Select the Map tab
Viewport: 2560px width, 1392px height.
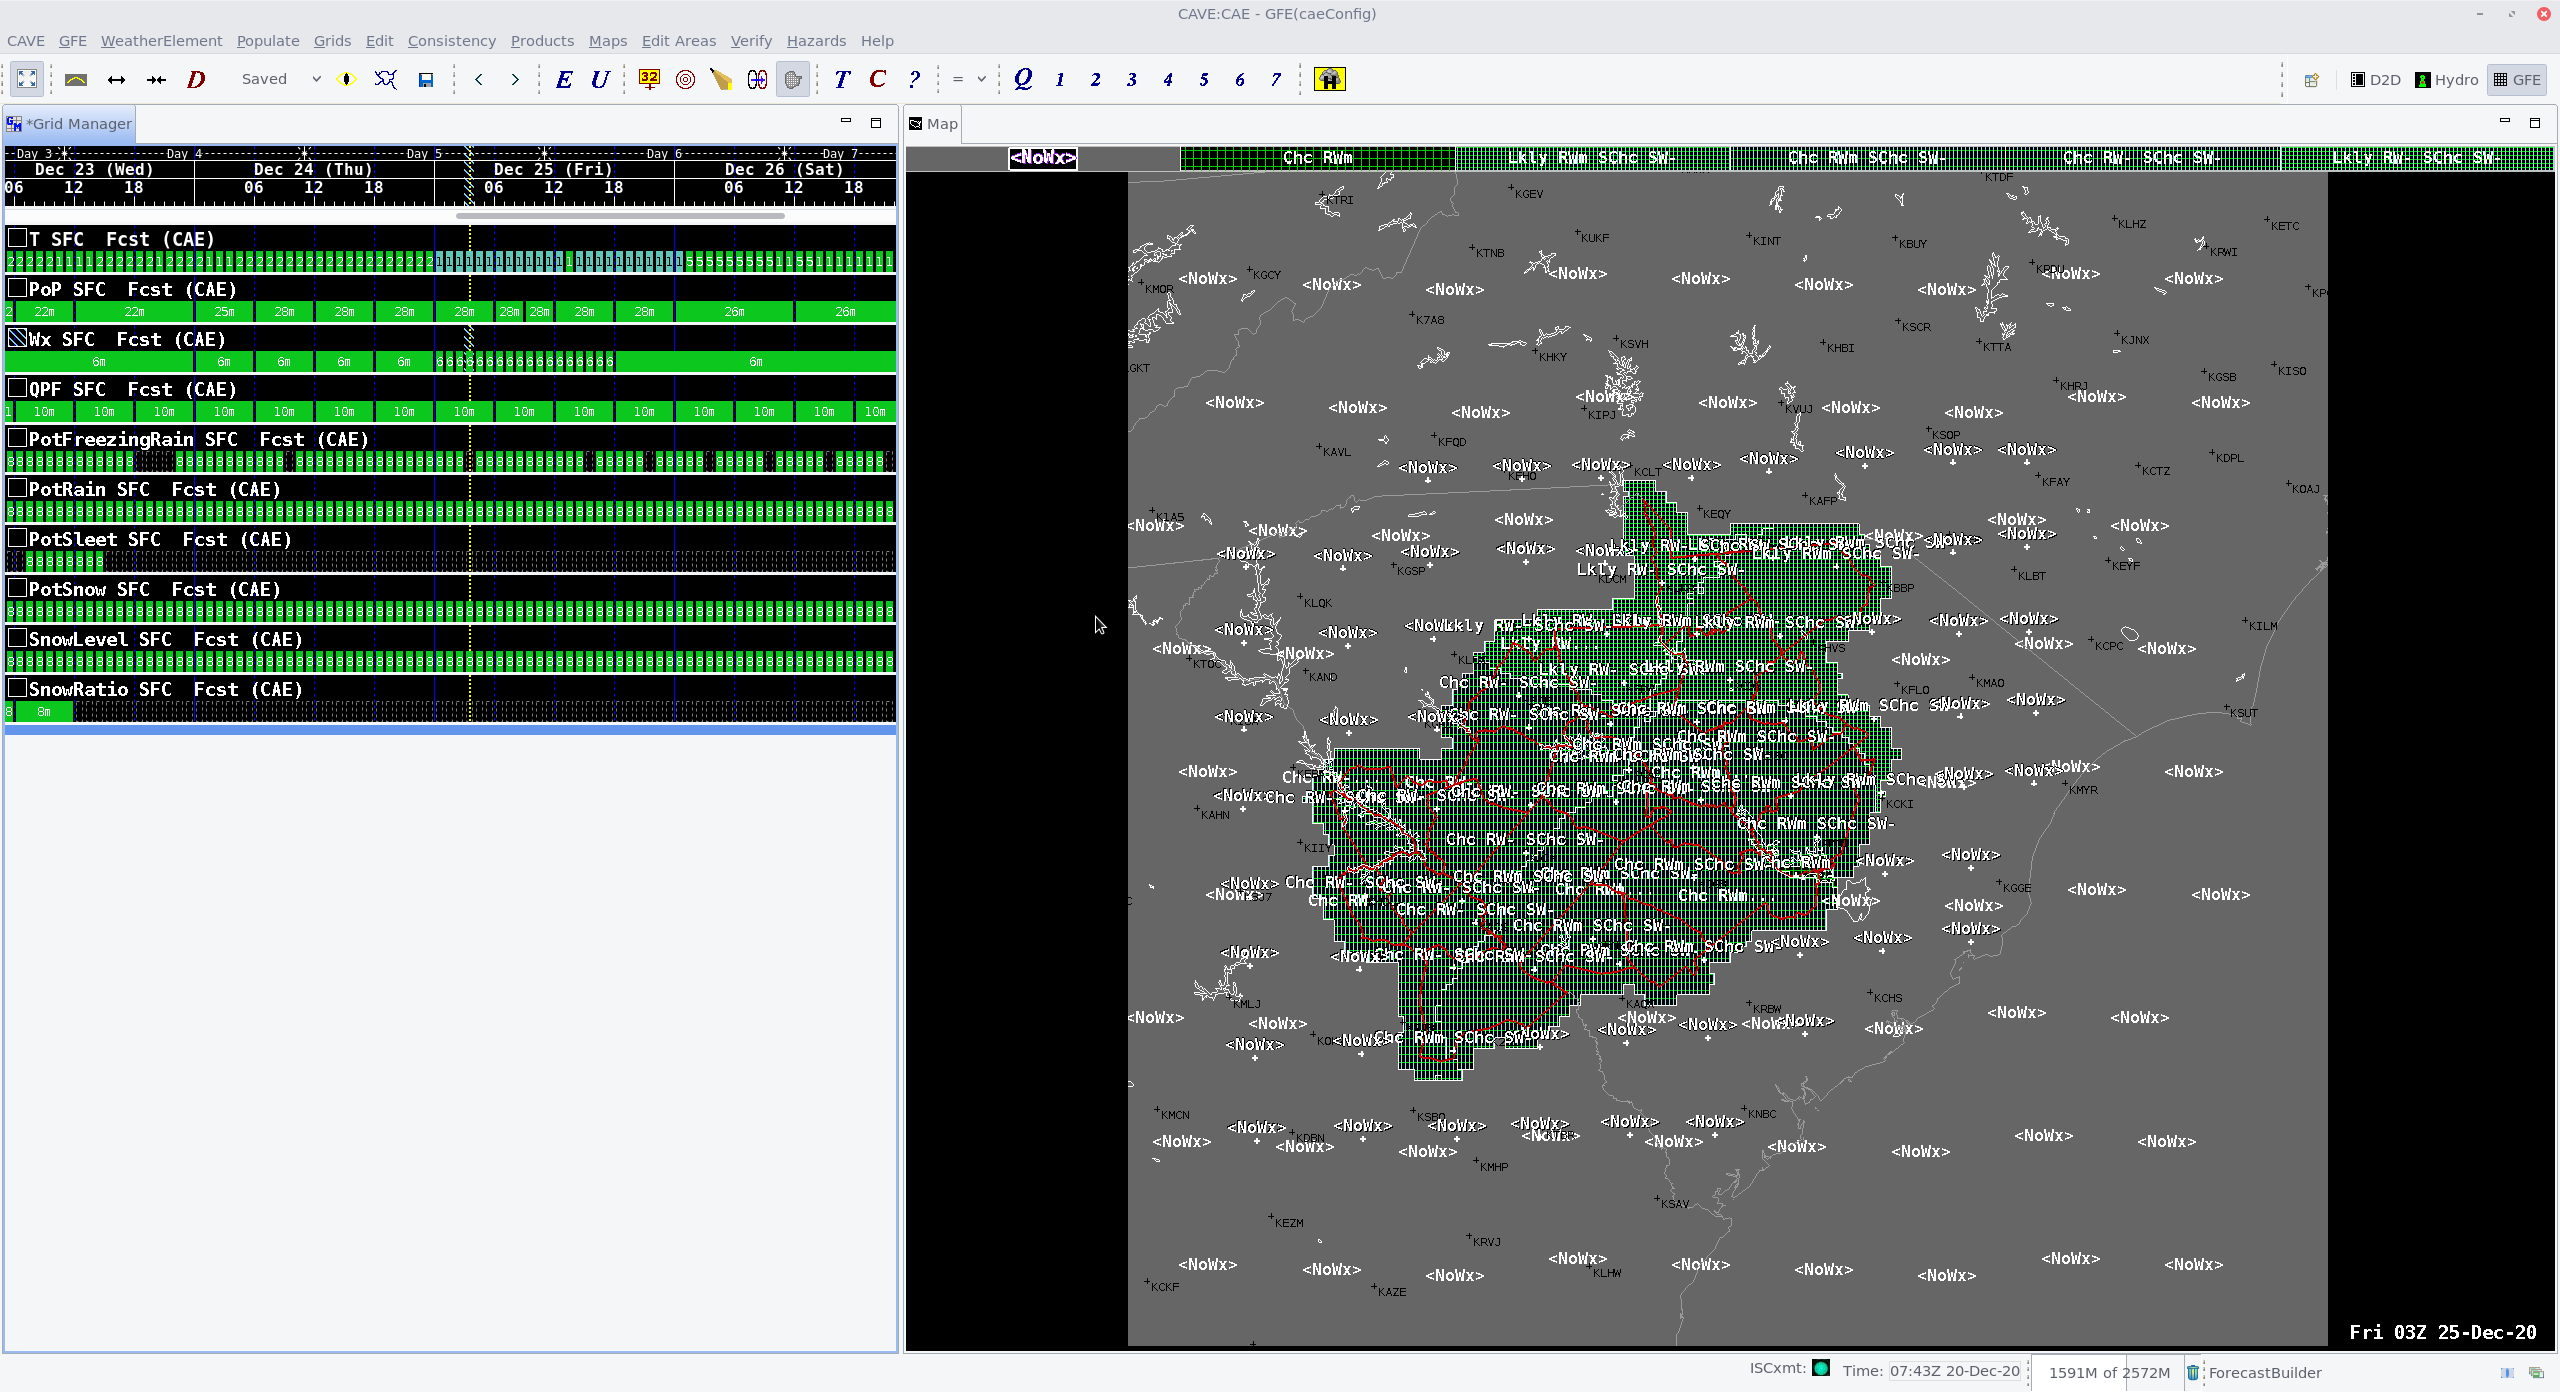[x=933, y=124]
